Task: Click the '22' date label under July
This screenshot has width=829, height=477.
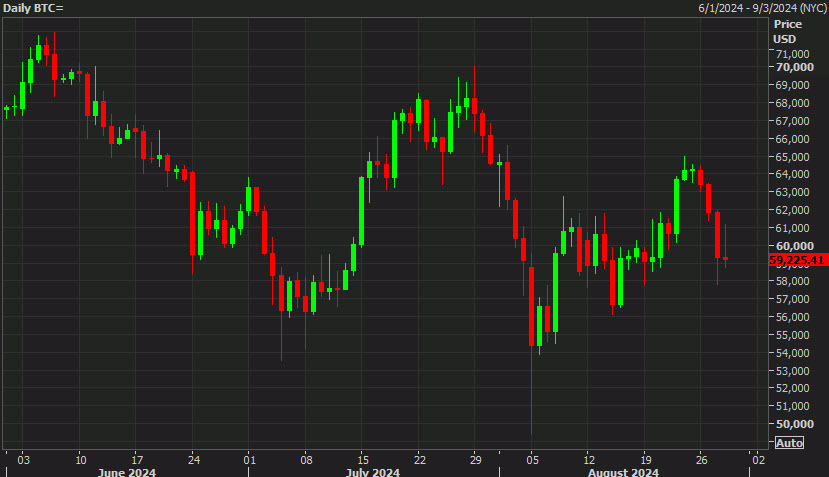Action: (419, 460)
